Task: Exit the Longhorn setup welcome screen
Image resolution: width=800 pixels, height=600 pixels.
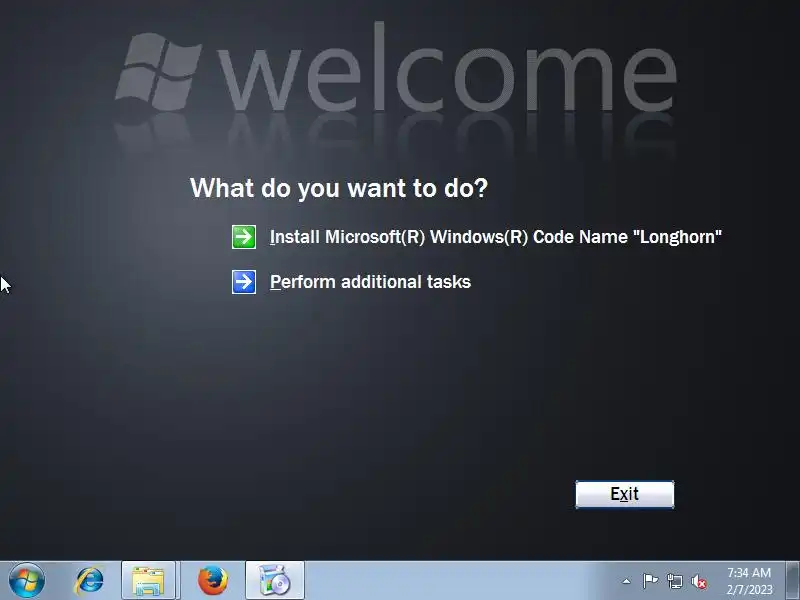Action: pyautogui.click(x=624, y=494)
